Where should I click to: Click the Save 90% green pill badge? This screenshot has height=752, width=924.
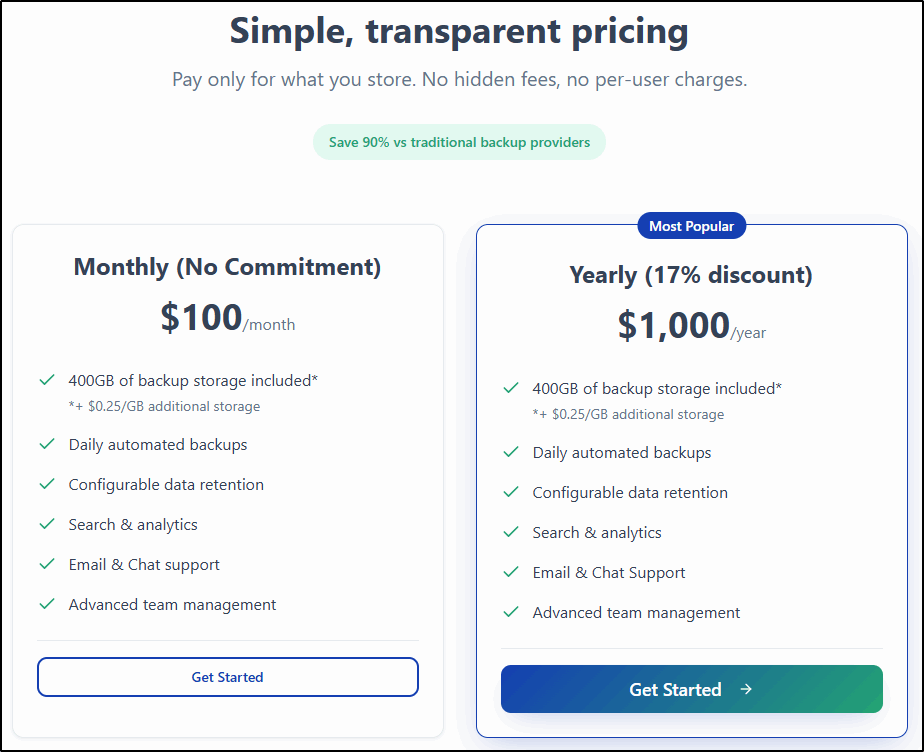point(459,142)
